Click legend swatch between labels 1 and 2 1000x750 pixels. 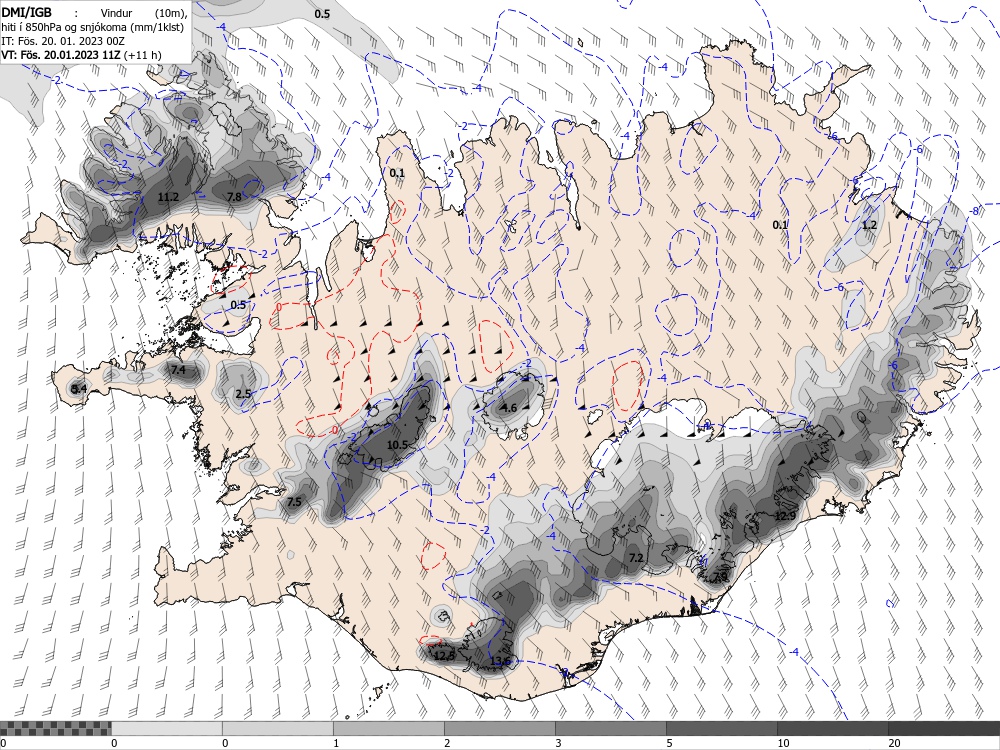(x=388, y=728)
